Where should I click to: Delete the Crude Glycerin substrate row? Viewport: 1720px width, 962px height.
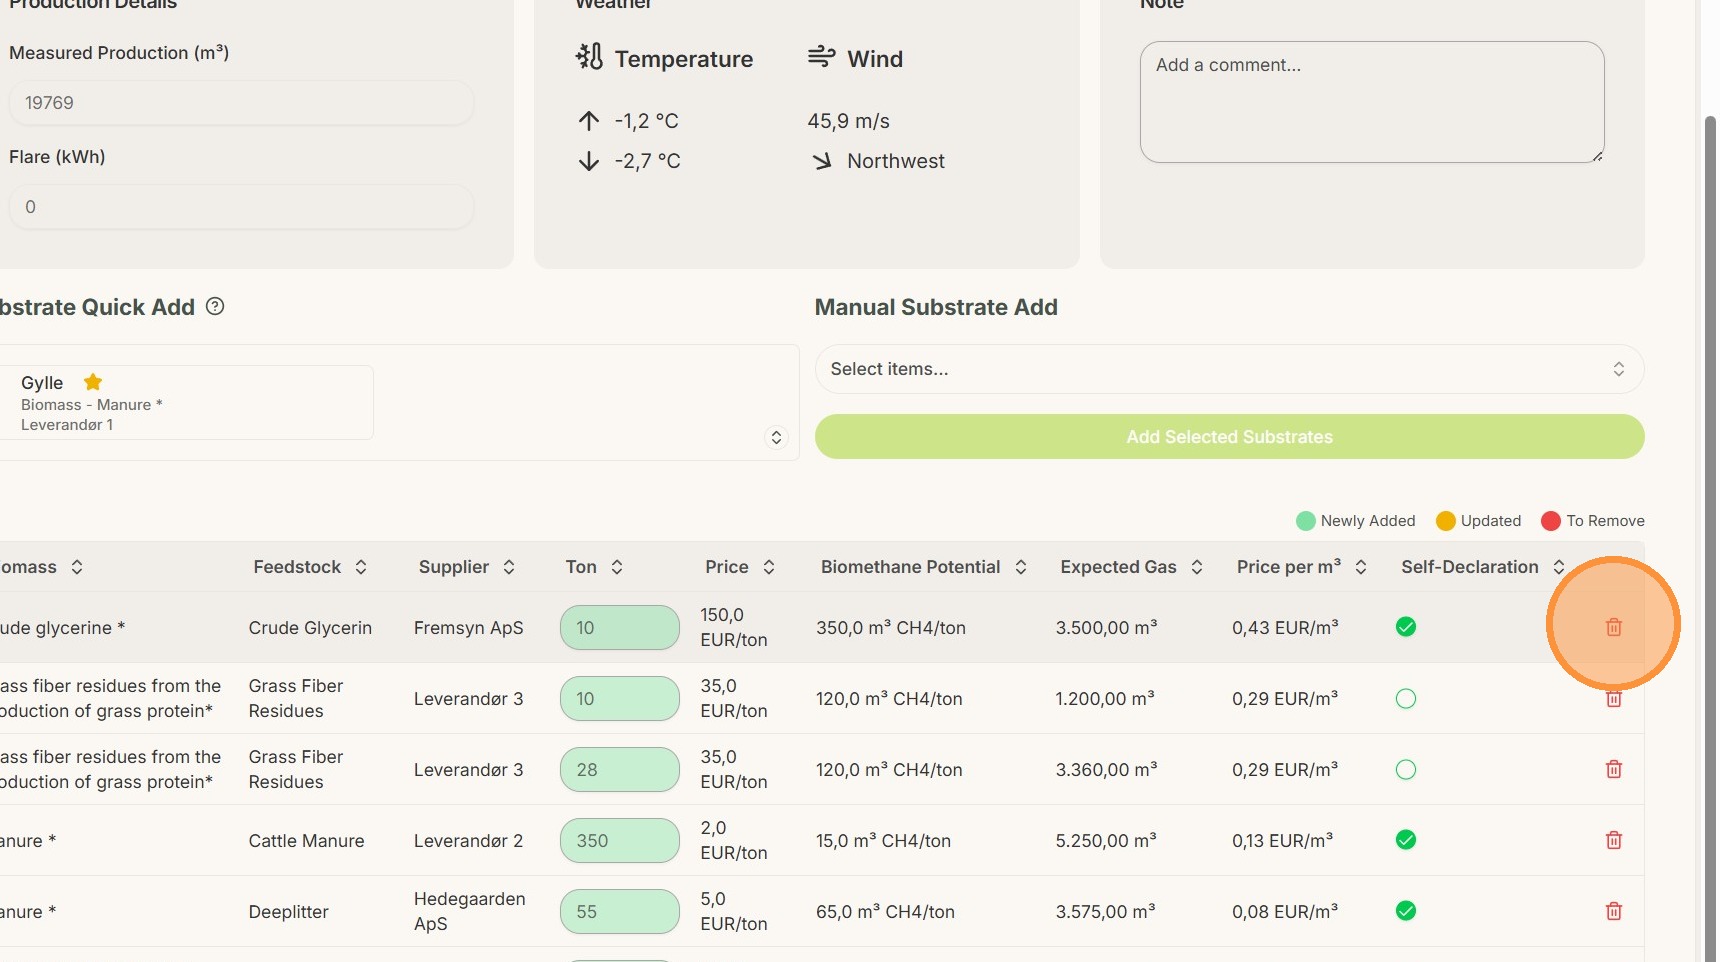pos(1613,627)
